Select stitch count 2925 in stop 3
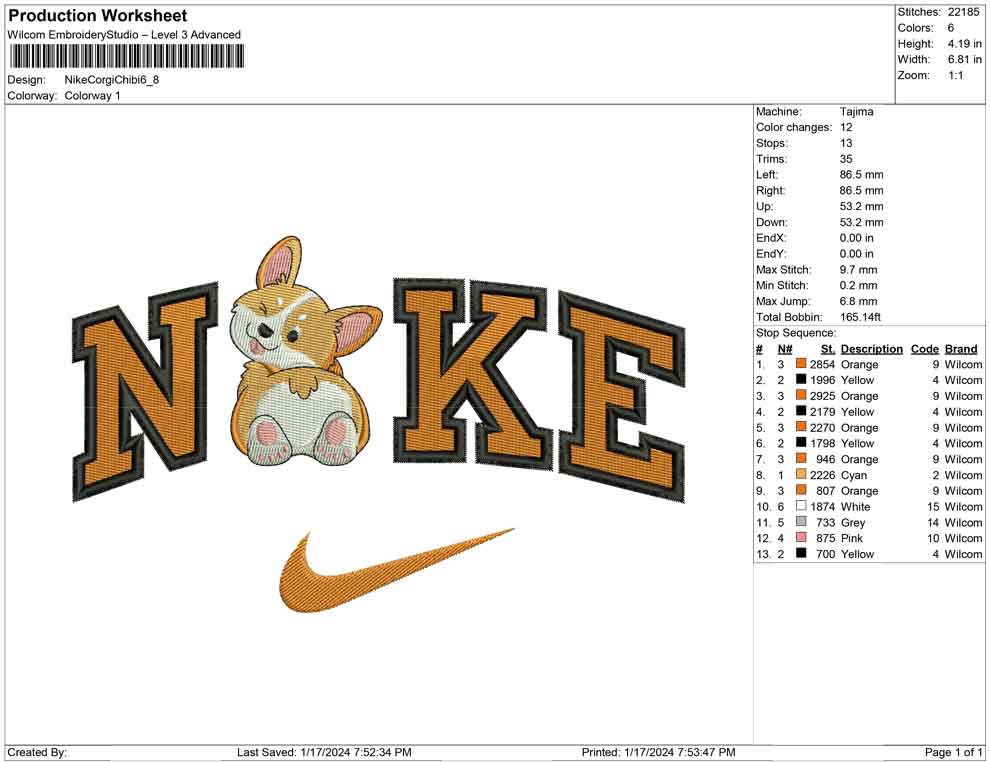The image size is (990, 762). [822, 396]
